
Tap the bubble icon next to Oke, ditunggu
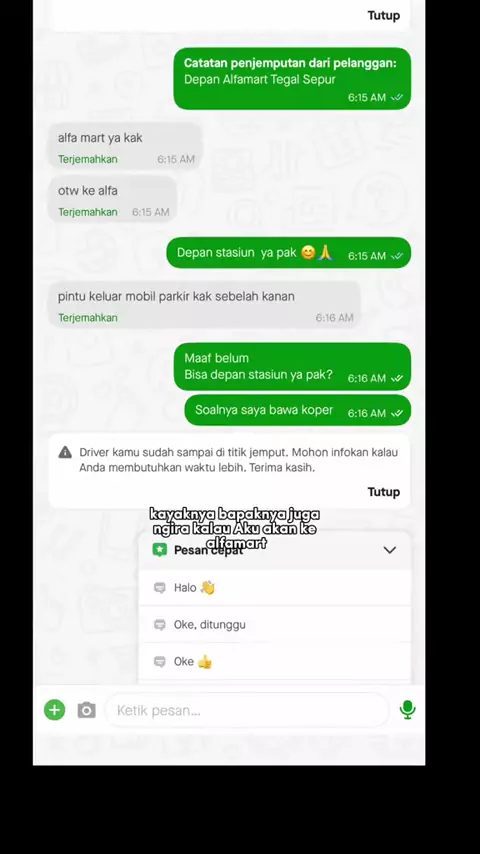click(160, 625)
